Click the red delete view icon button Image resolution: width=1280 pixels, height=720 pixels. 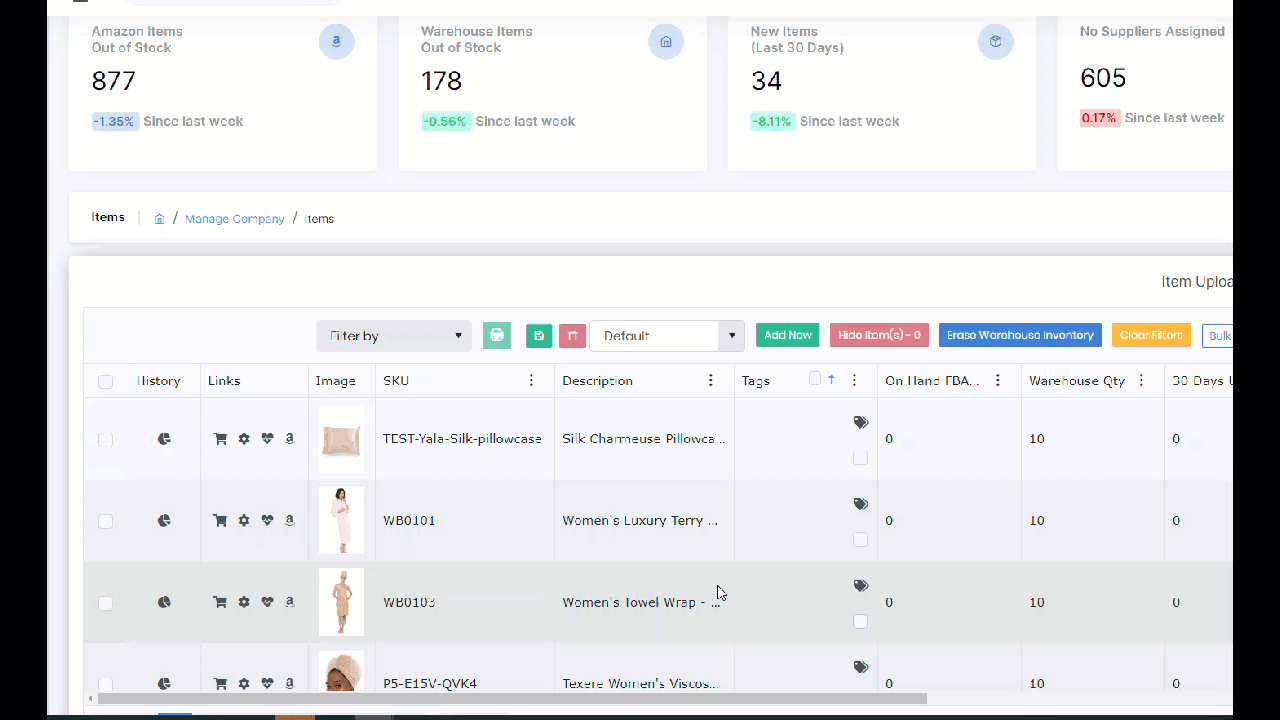tap(572, 336)
